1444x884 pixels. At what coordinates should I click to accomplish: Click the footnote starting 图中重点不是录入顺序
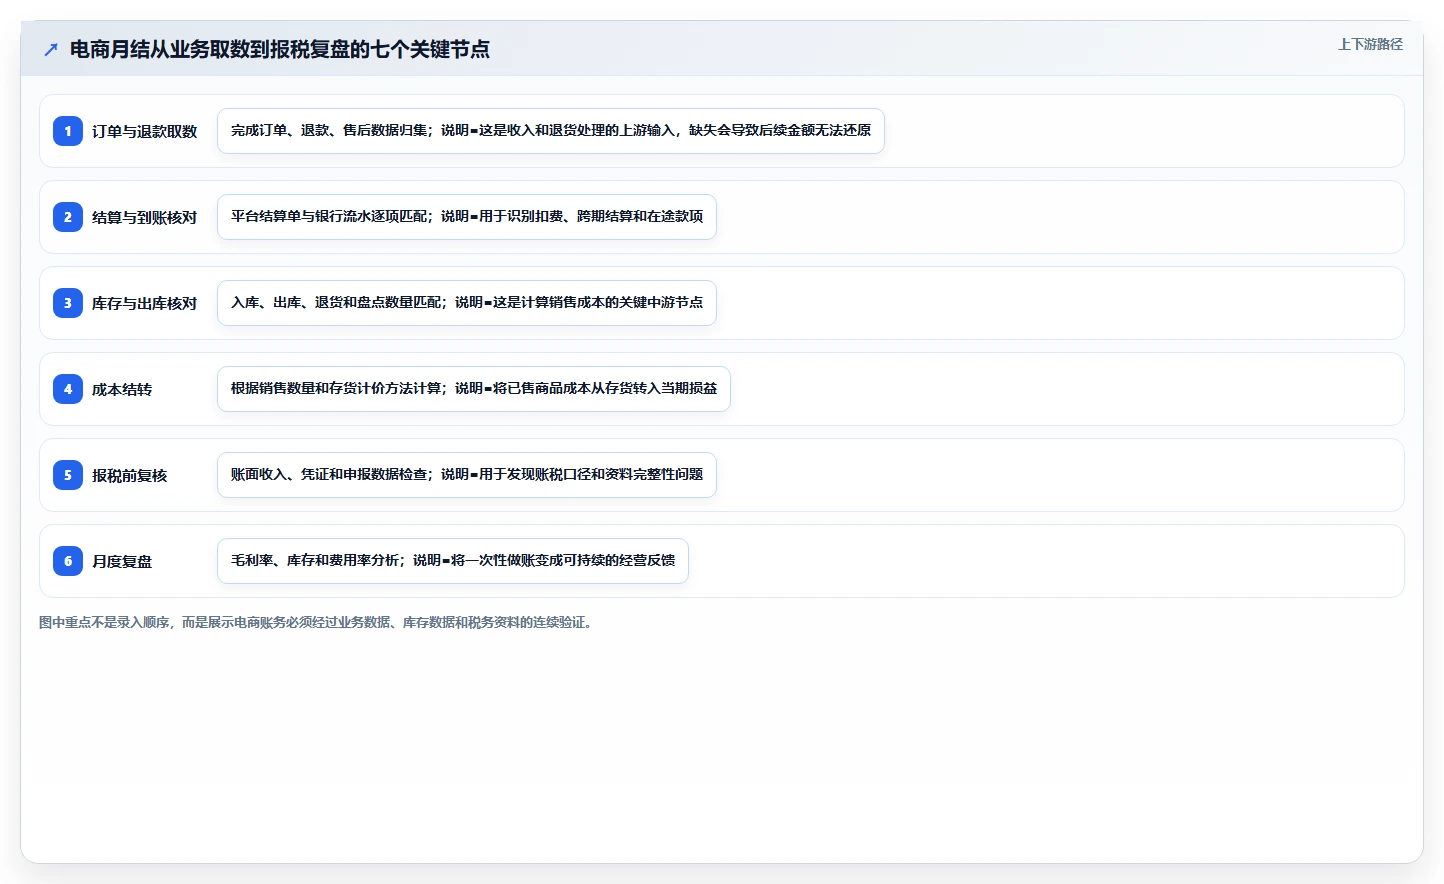(x=316, y=622)
